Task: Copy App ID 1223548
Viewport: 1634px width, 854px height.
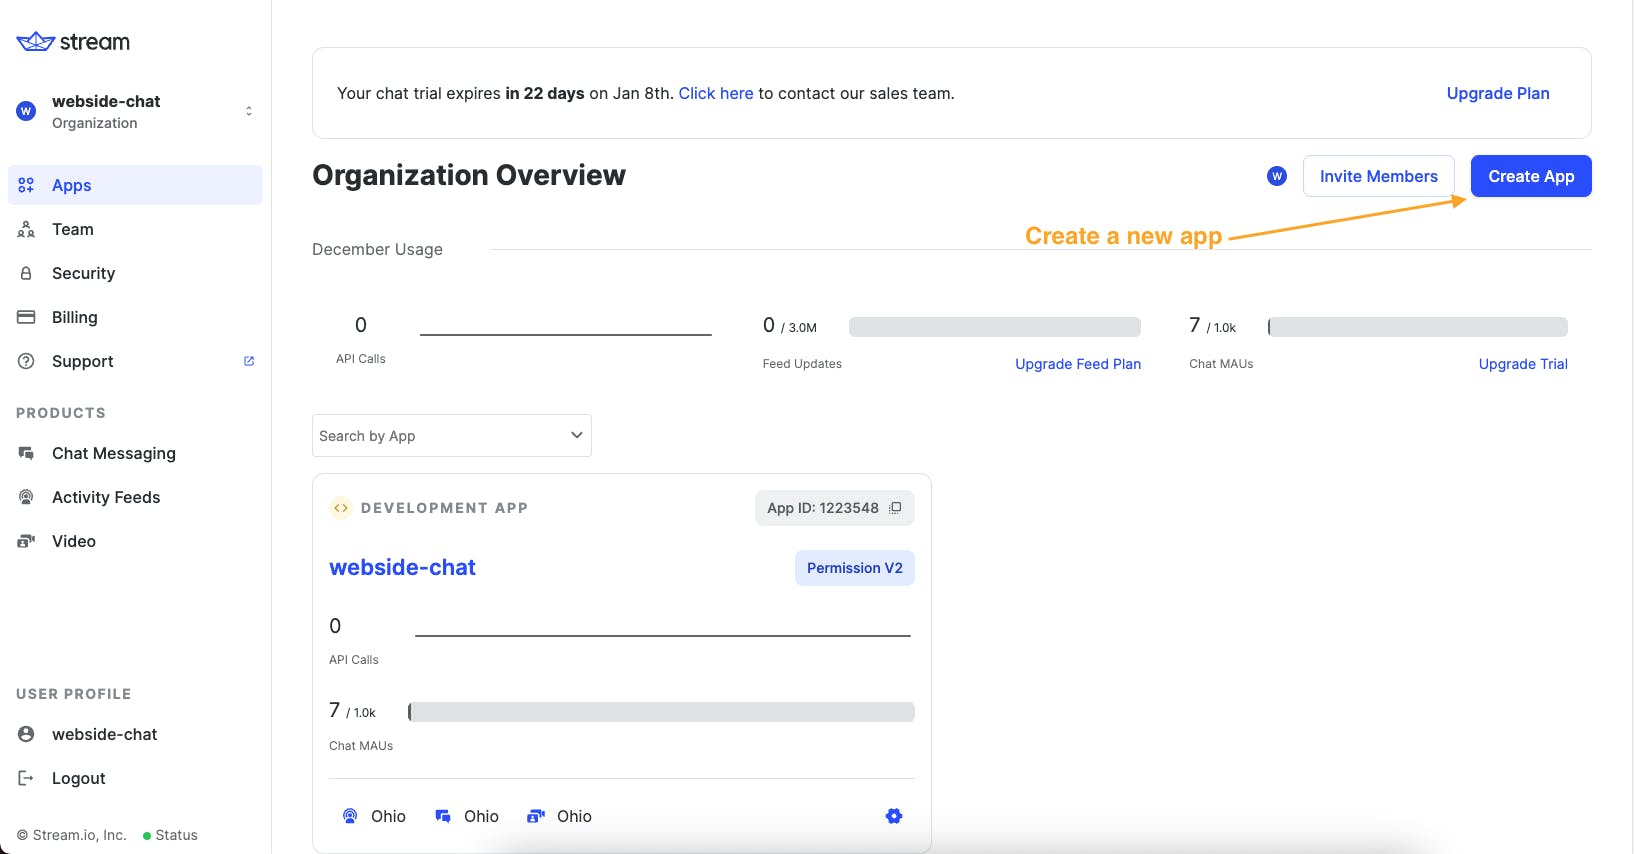Action: pyautogui.click(x=896, y=508)
